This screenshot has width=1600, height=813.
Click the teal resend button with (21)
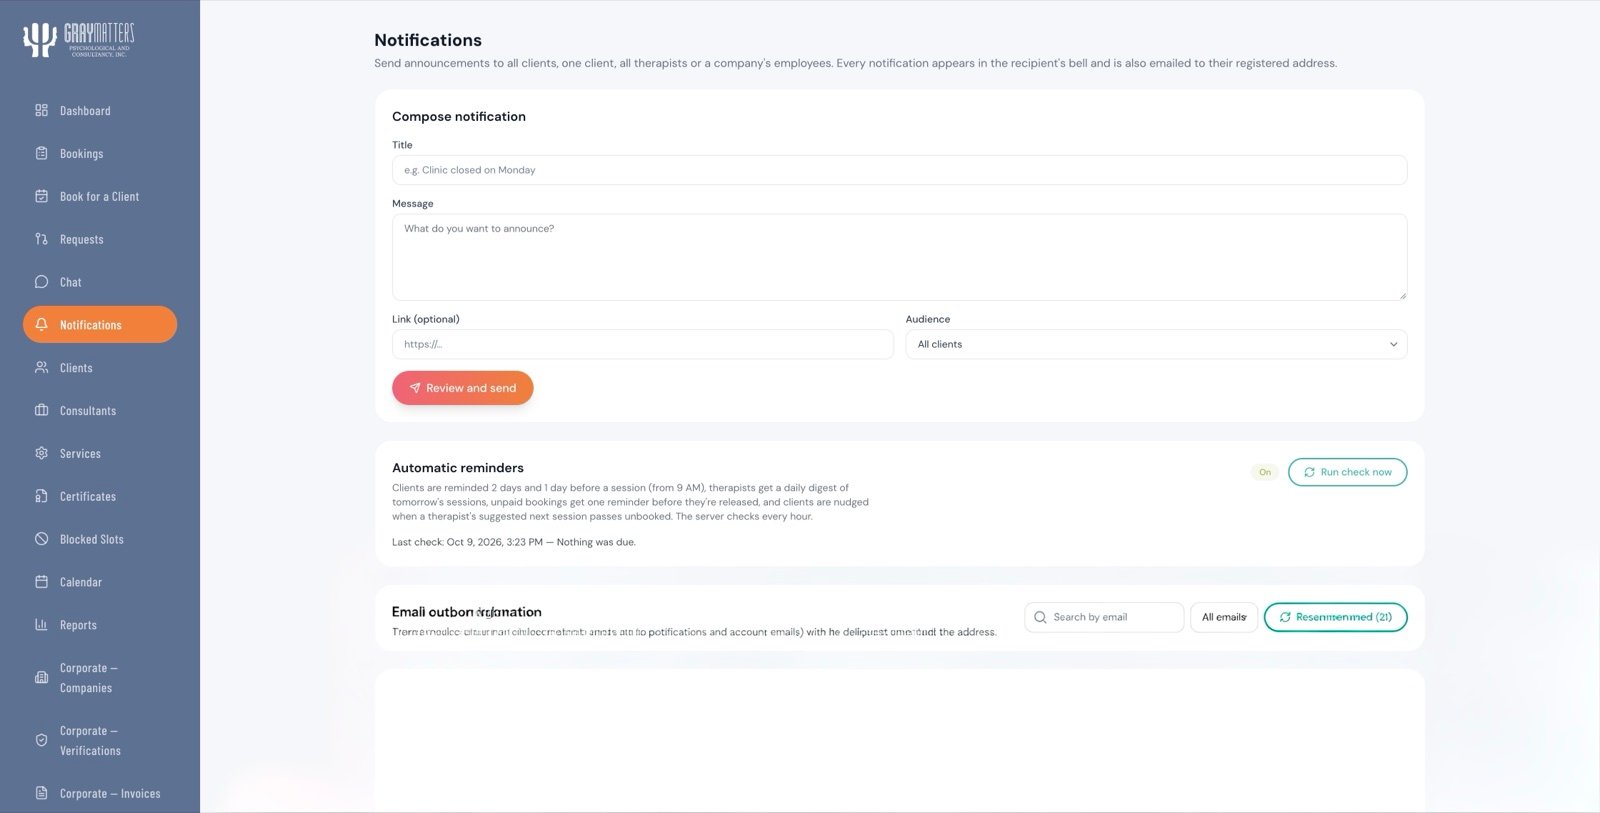point(1335,617)
